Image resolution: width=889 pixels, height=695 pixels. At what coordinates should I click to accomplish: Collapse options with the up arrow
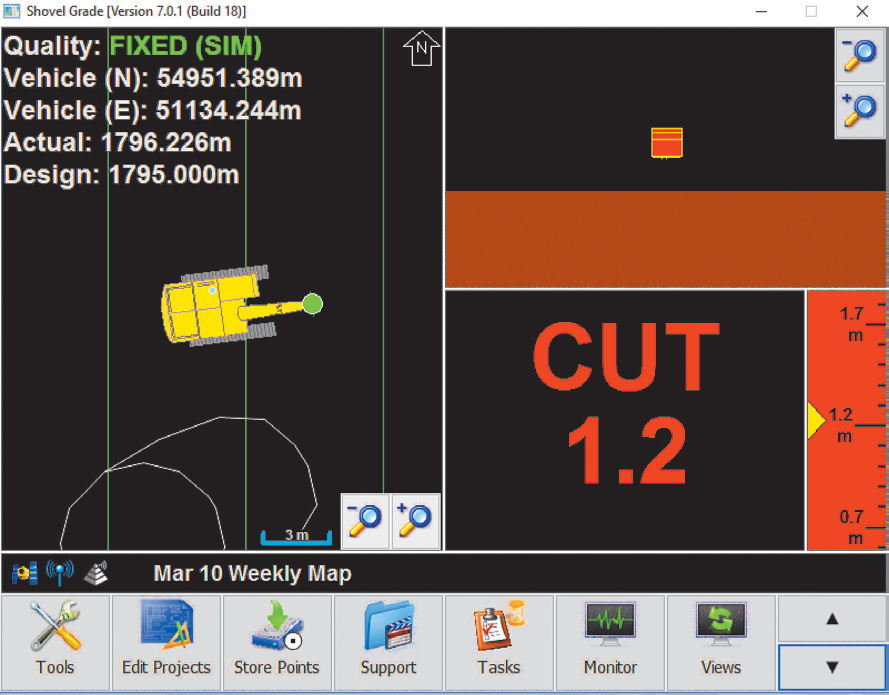point(831,620)
